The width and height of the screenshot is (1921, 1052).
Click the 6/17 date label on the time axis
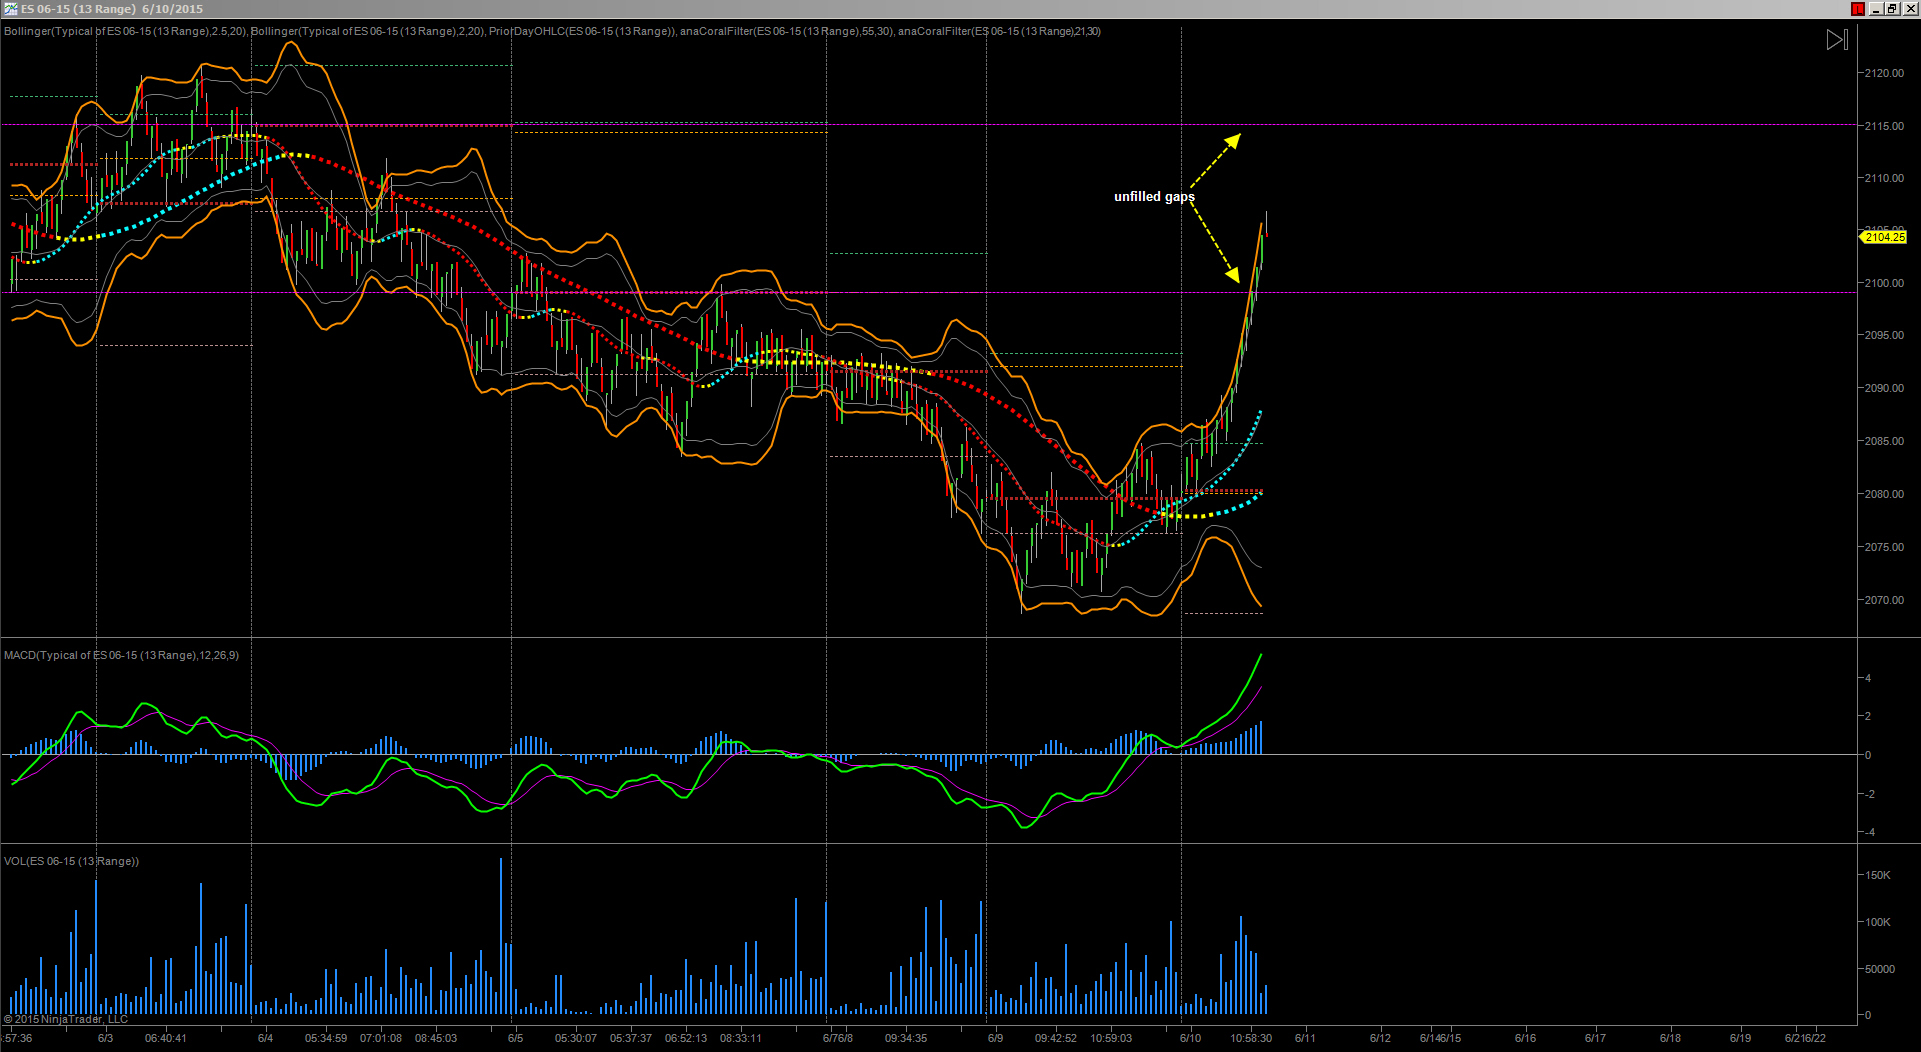[x=1595, y=1038]
